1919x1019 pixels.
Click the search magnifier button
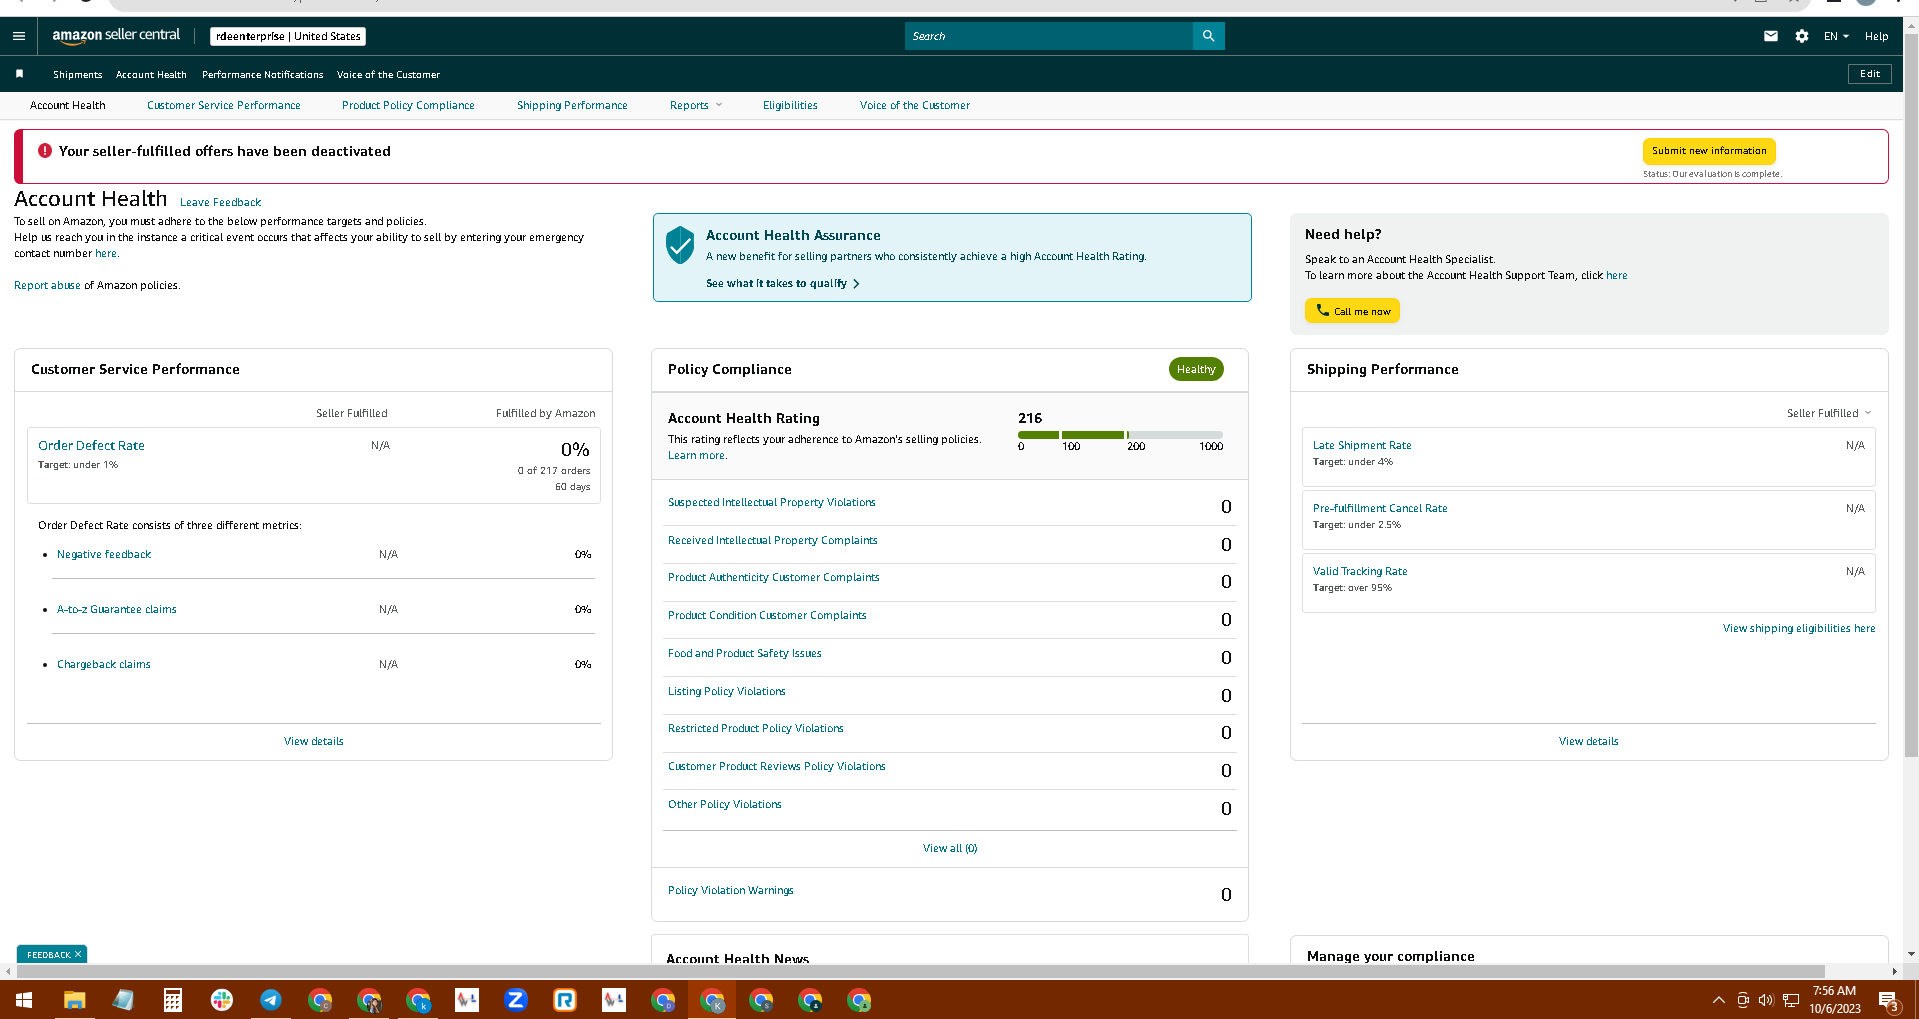coord(1208,36)
